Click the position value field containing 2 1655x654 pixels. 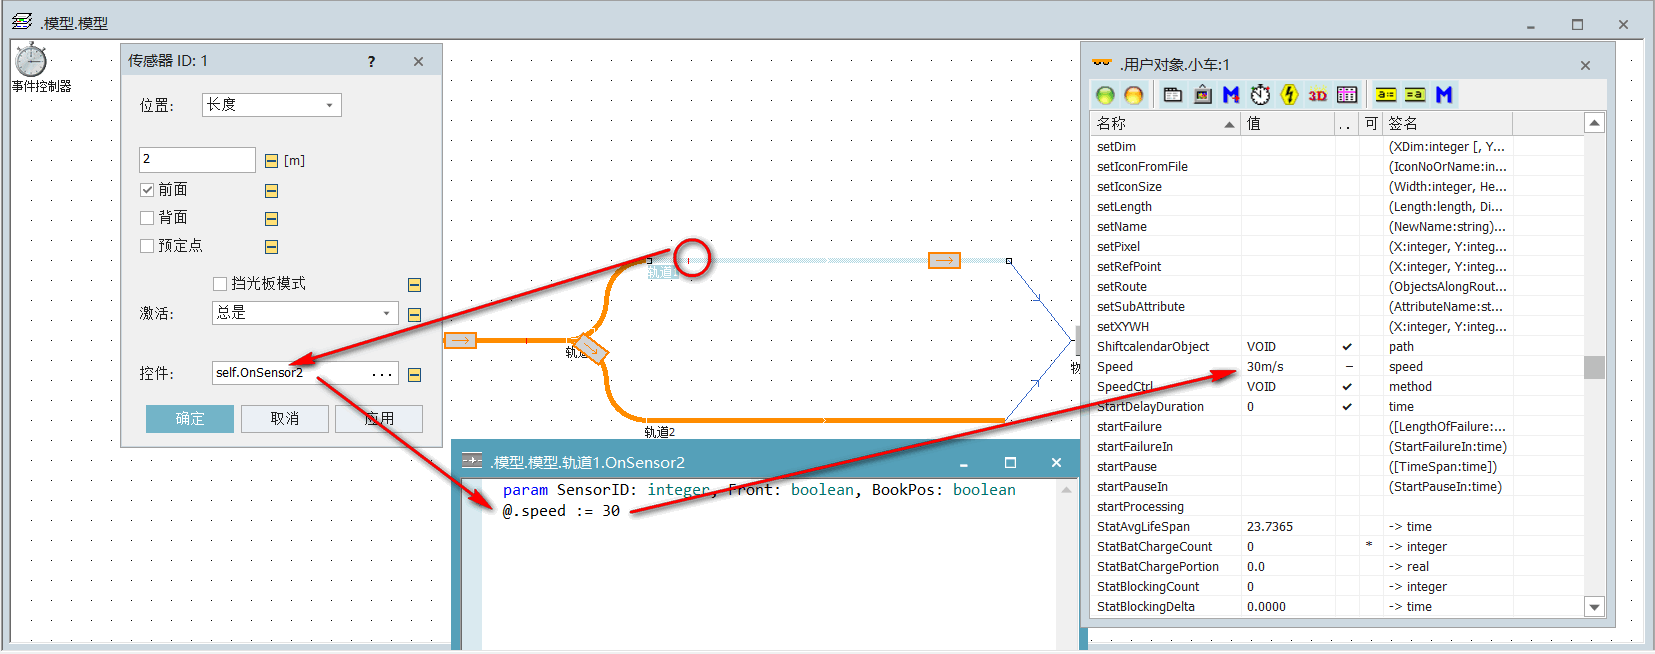(197, 160)
